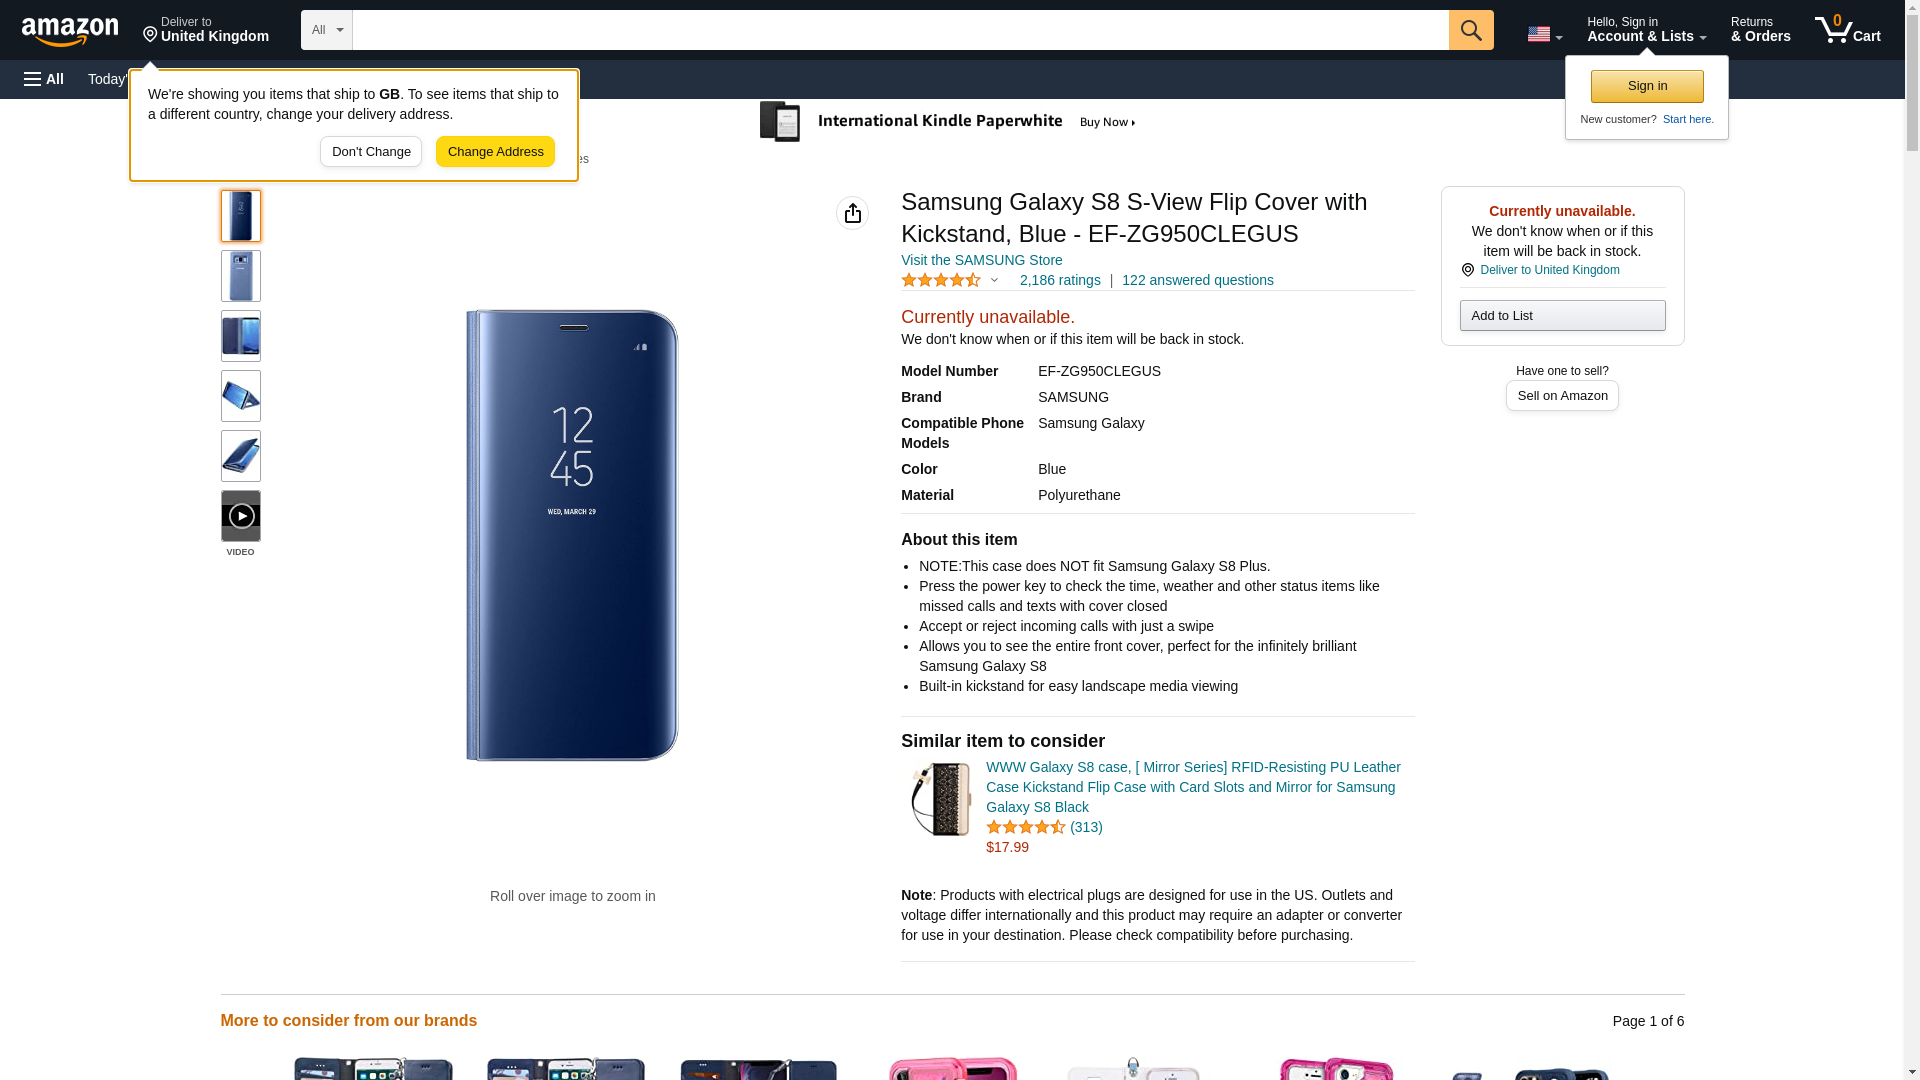1920x1080 pixels.
Task: Select the second product thumbnail image
Action: point(241,276)
